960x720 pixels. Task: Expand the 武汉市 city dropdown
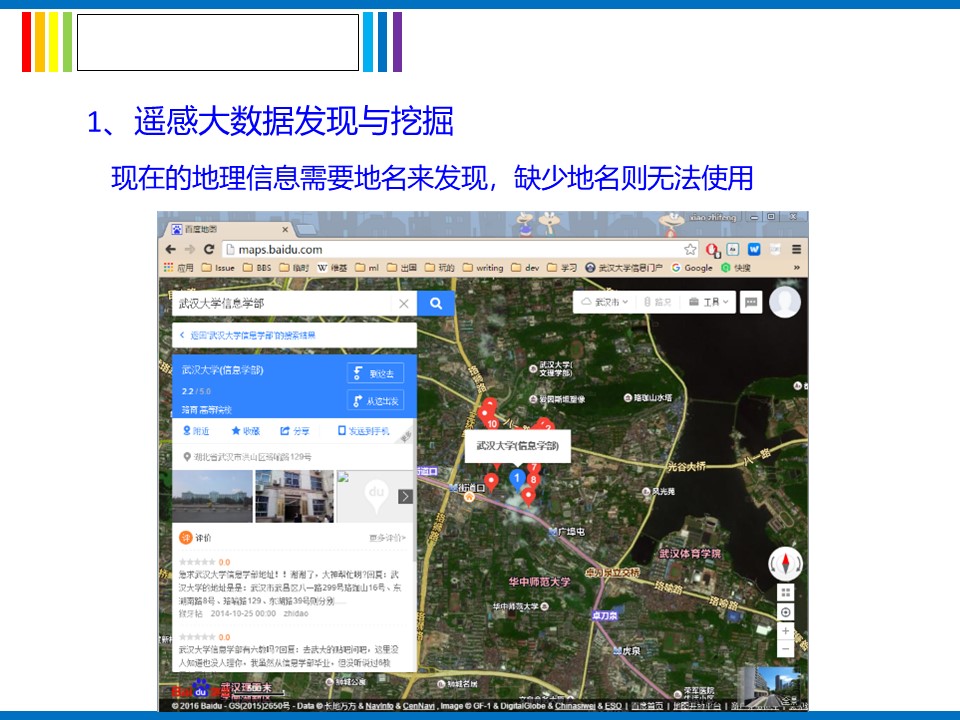click(605, 302)
